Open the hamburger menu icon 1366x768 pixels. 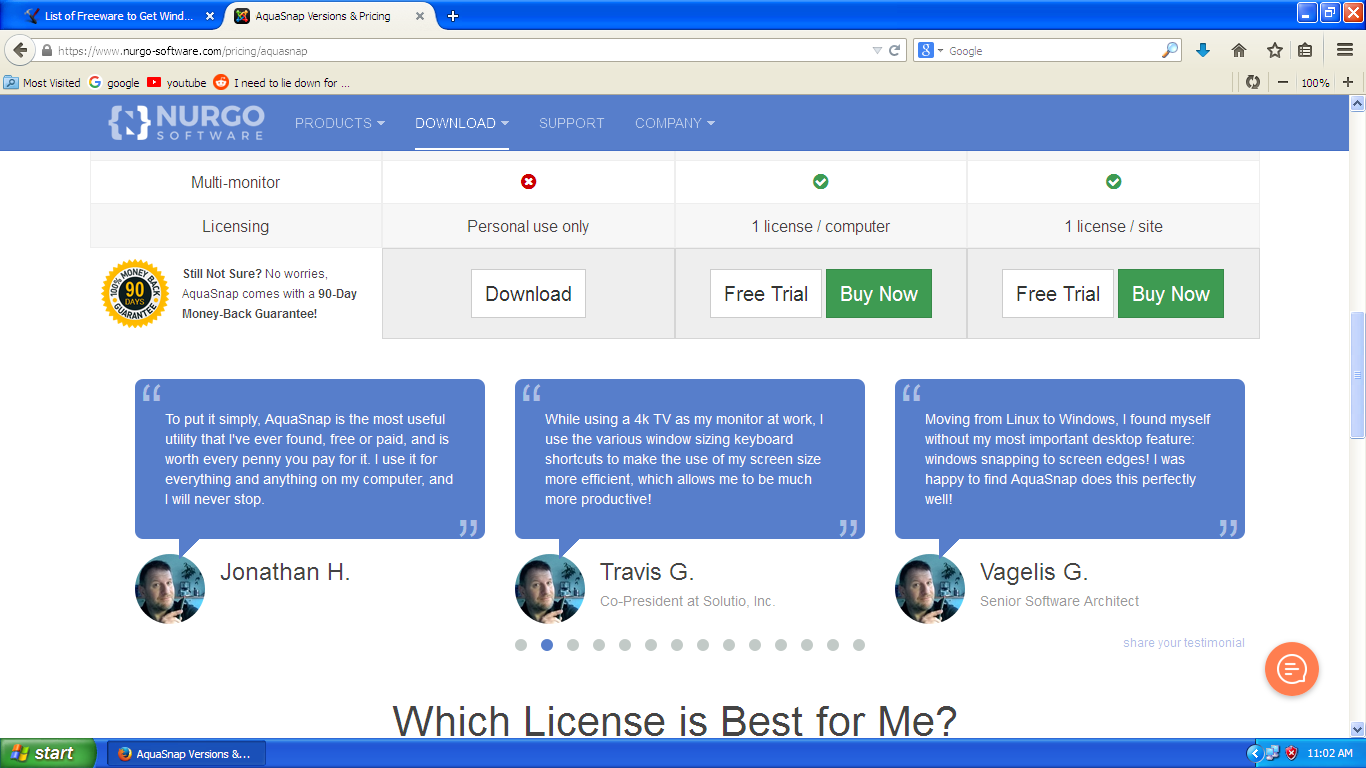point(1345,50)
